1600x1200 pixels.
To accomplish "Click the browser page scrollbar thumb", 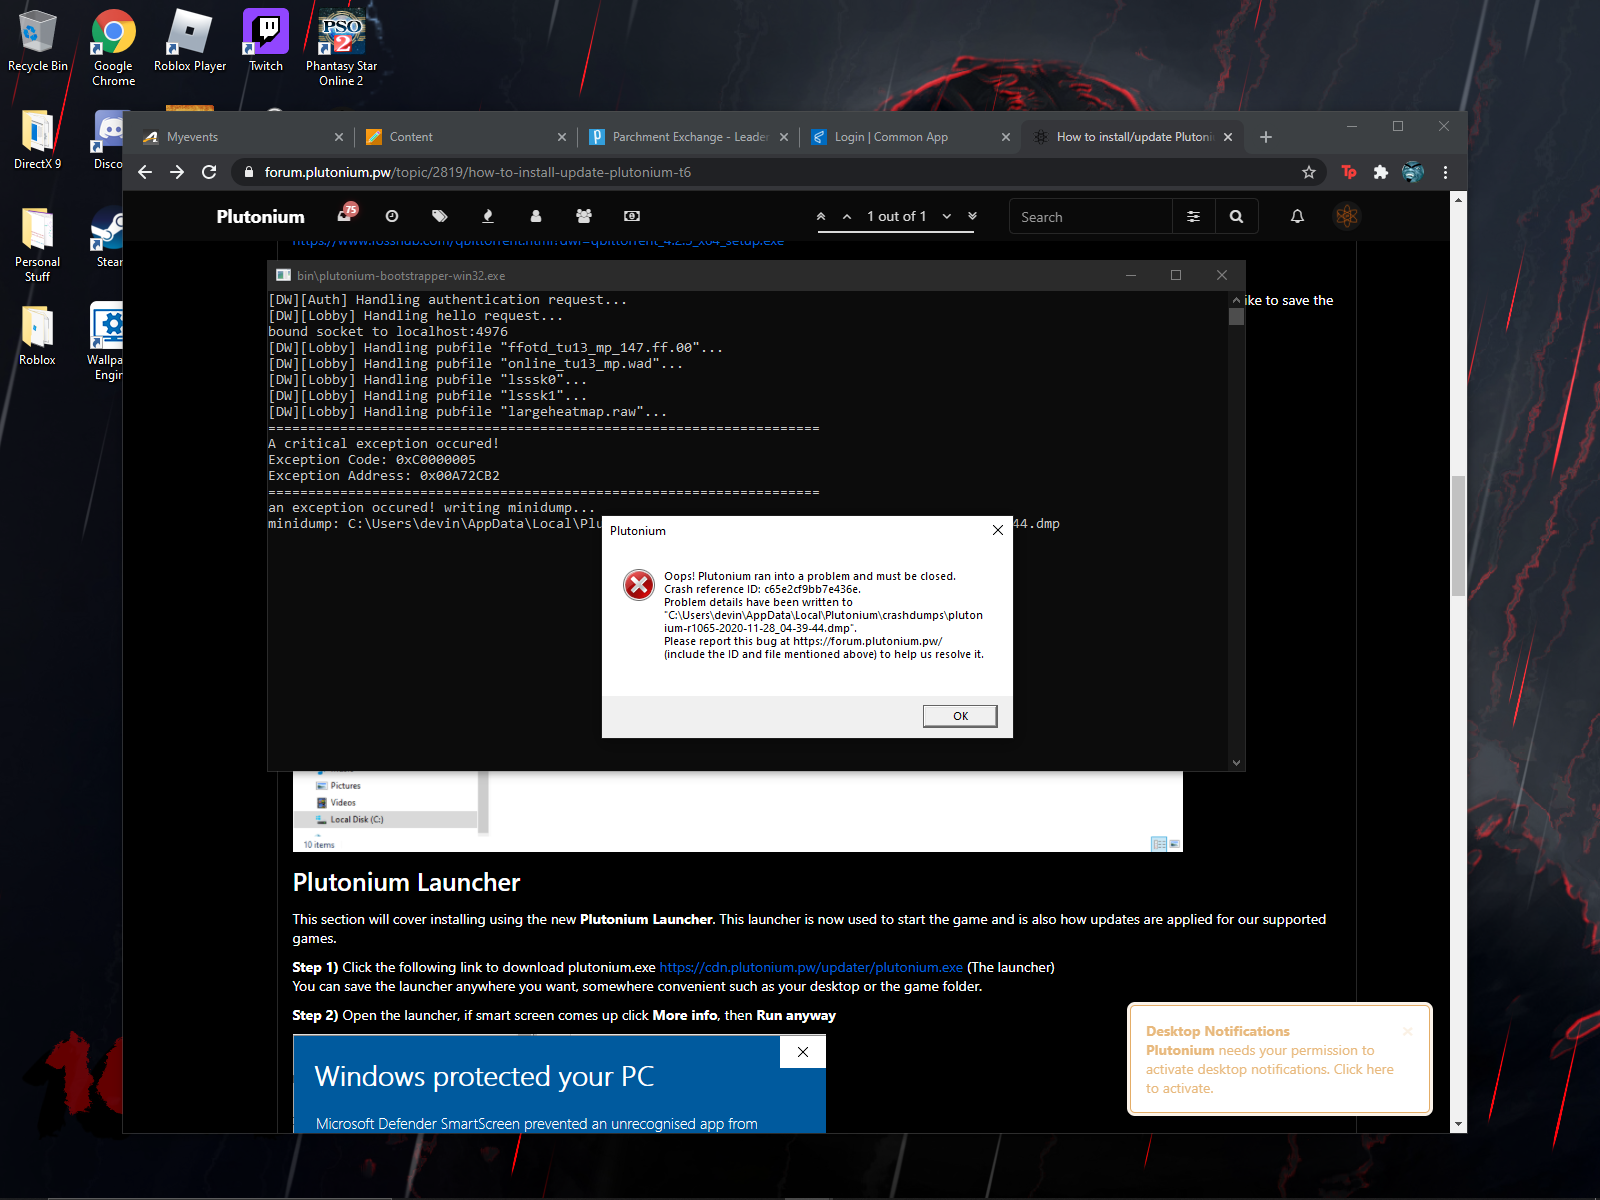I will [x=1459, y=536].
